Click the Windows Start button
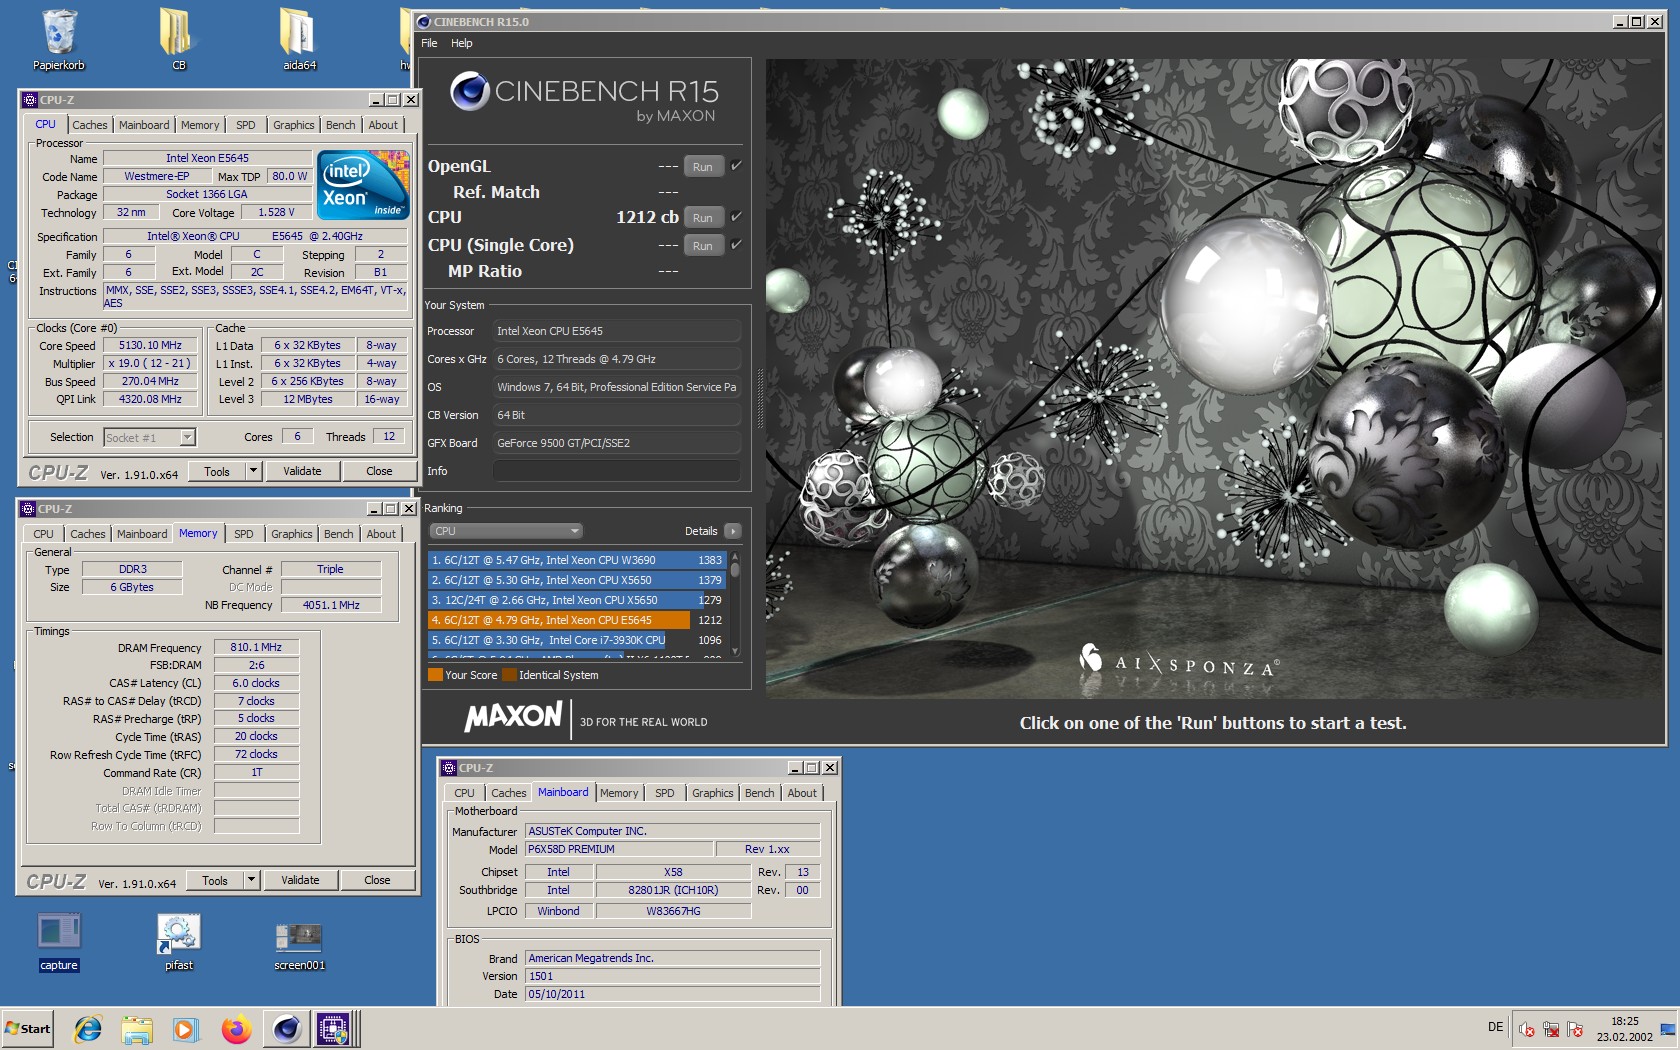Viewport: 1680px width, 1050px height. 27,1028
